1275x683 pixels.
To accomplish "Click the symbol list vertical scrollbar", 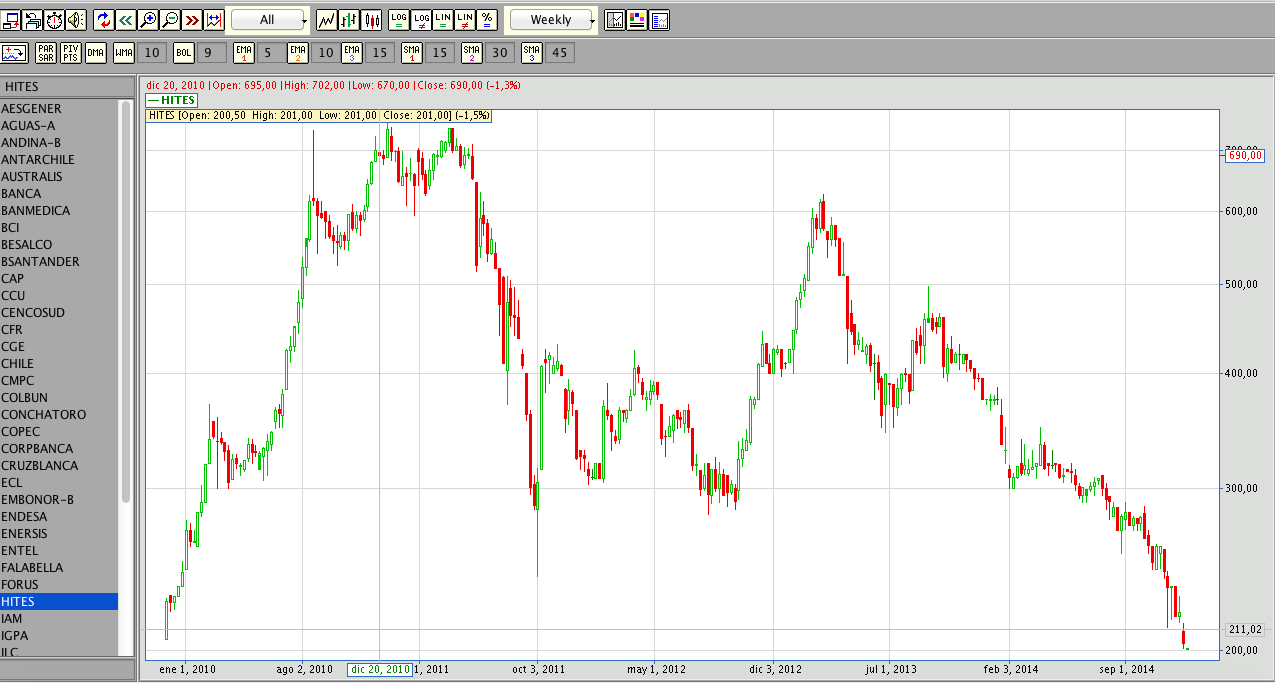I will tap(126, 300).
